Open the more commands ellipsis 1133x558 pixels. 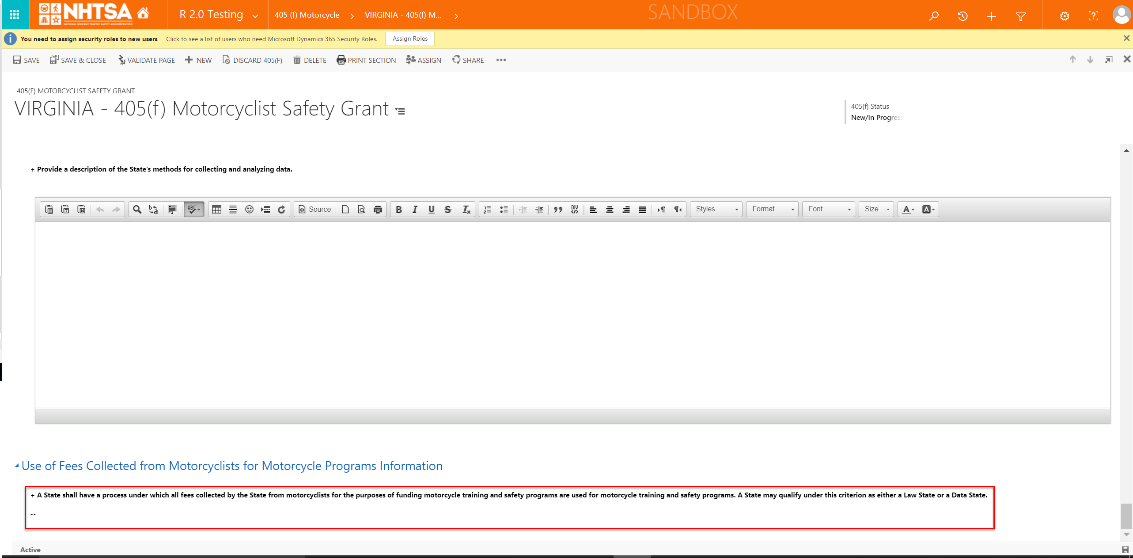[x=501, y=60]
